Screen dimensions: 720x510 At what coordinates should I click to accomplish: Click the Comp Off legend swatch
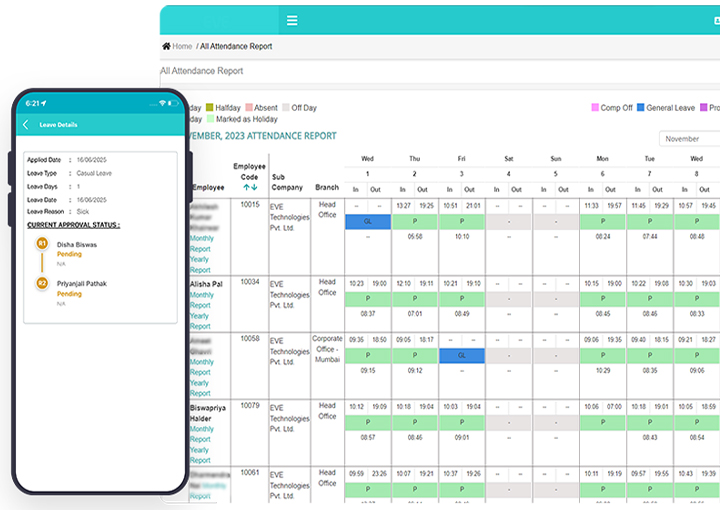[x=595, y=107]
